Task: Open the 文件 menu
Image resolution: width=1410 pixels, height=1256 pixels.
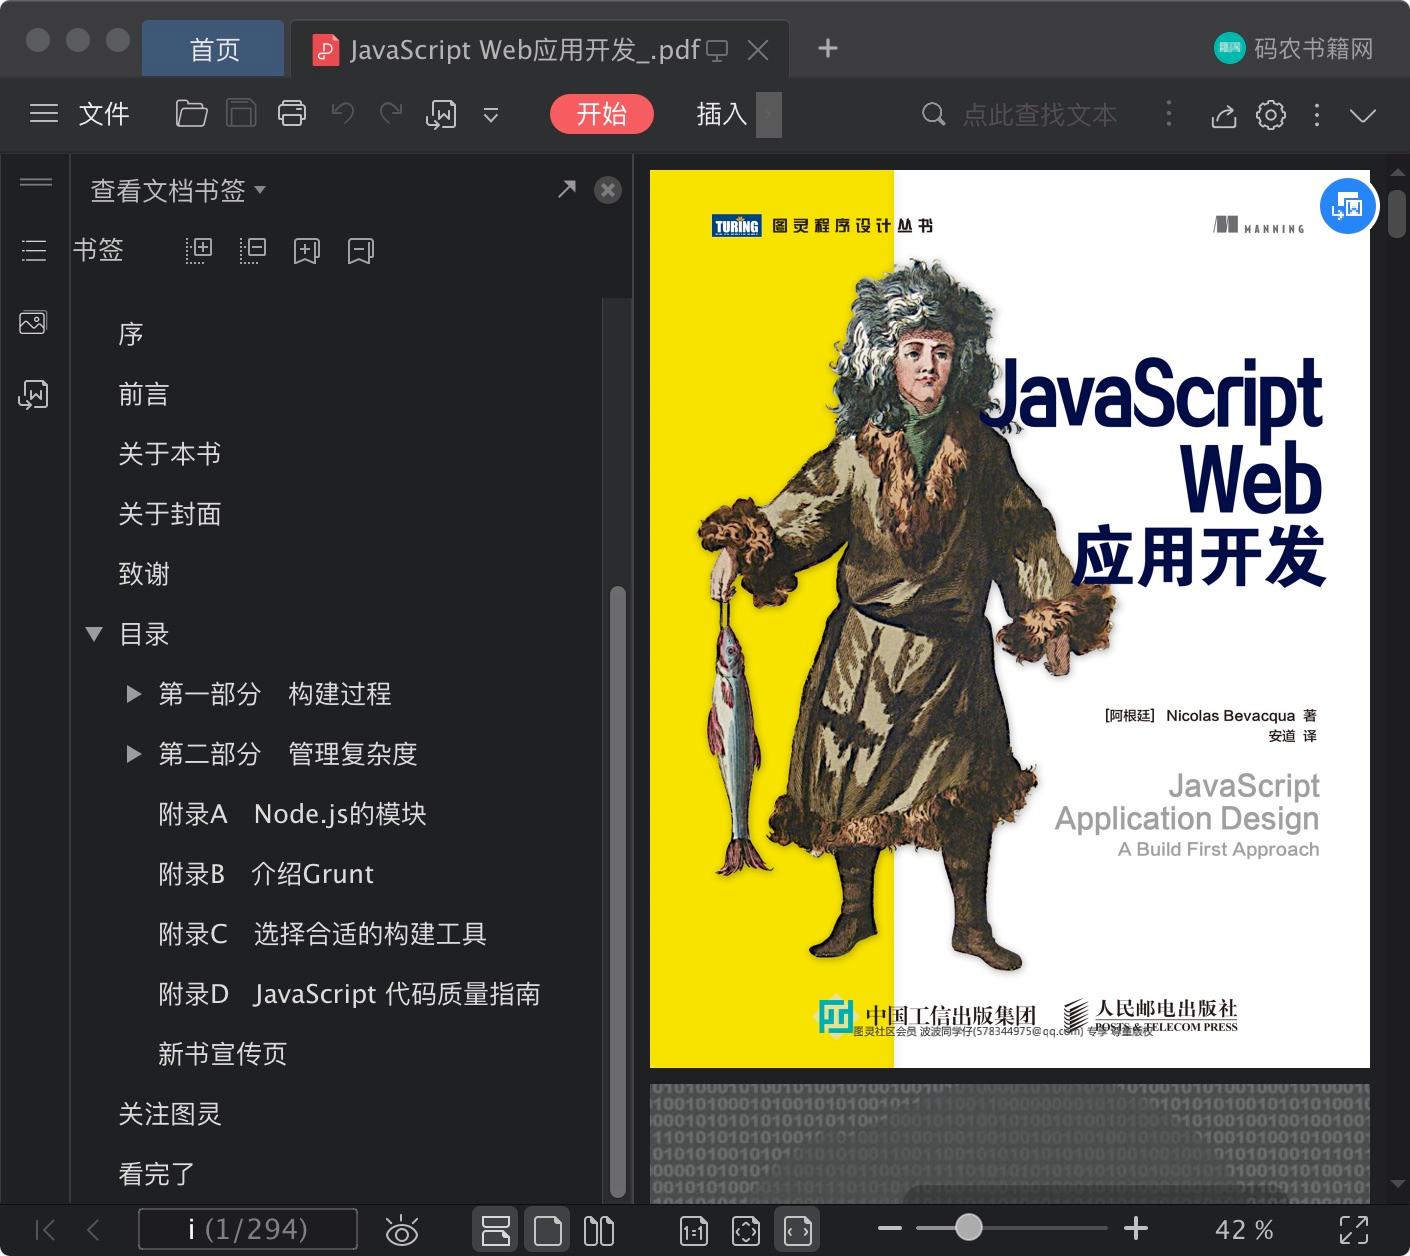Action: click(x=104, y=114)
